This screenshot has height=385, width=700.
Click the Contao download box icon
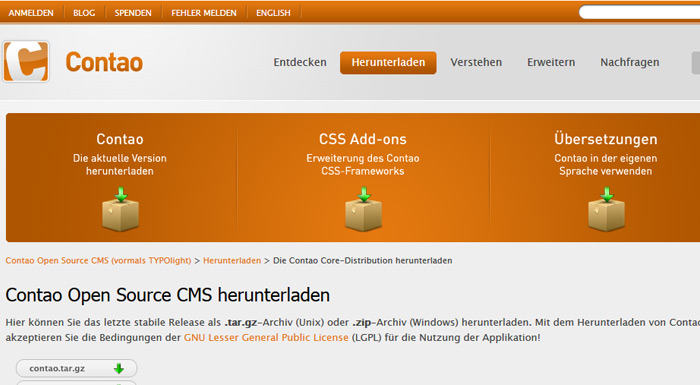coord(120,209)
